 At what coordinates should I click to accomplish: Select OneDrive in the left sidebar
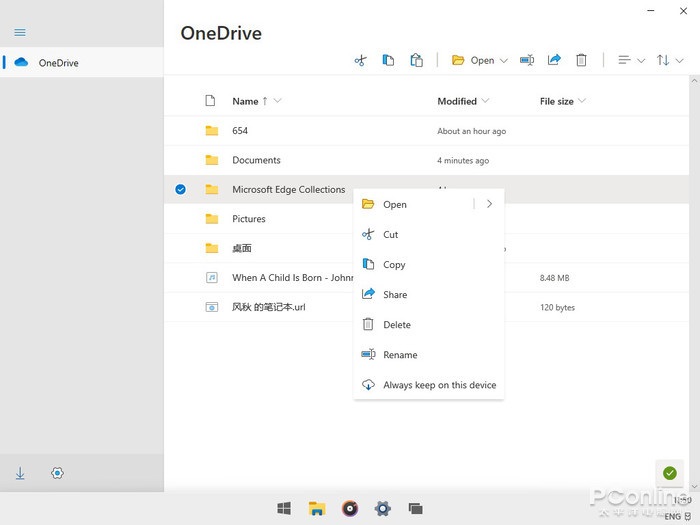tap(58, 63)
